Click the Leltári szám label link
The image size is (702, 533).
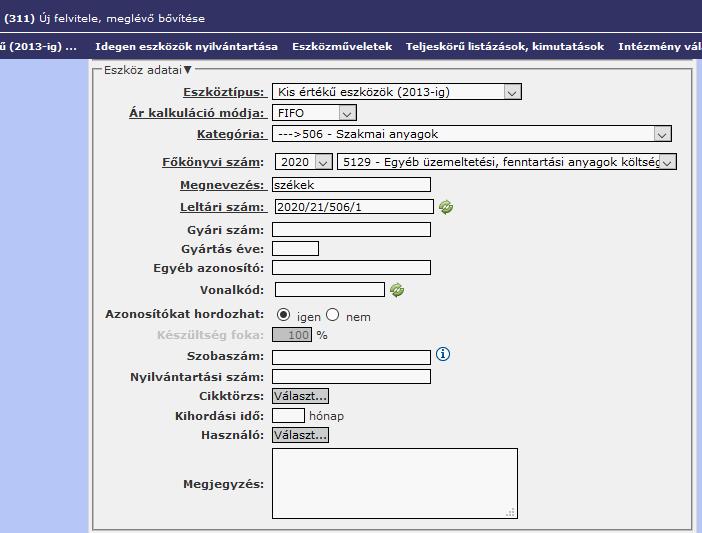point(222,207)
